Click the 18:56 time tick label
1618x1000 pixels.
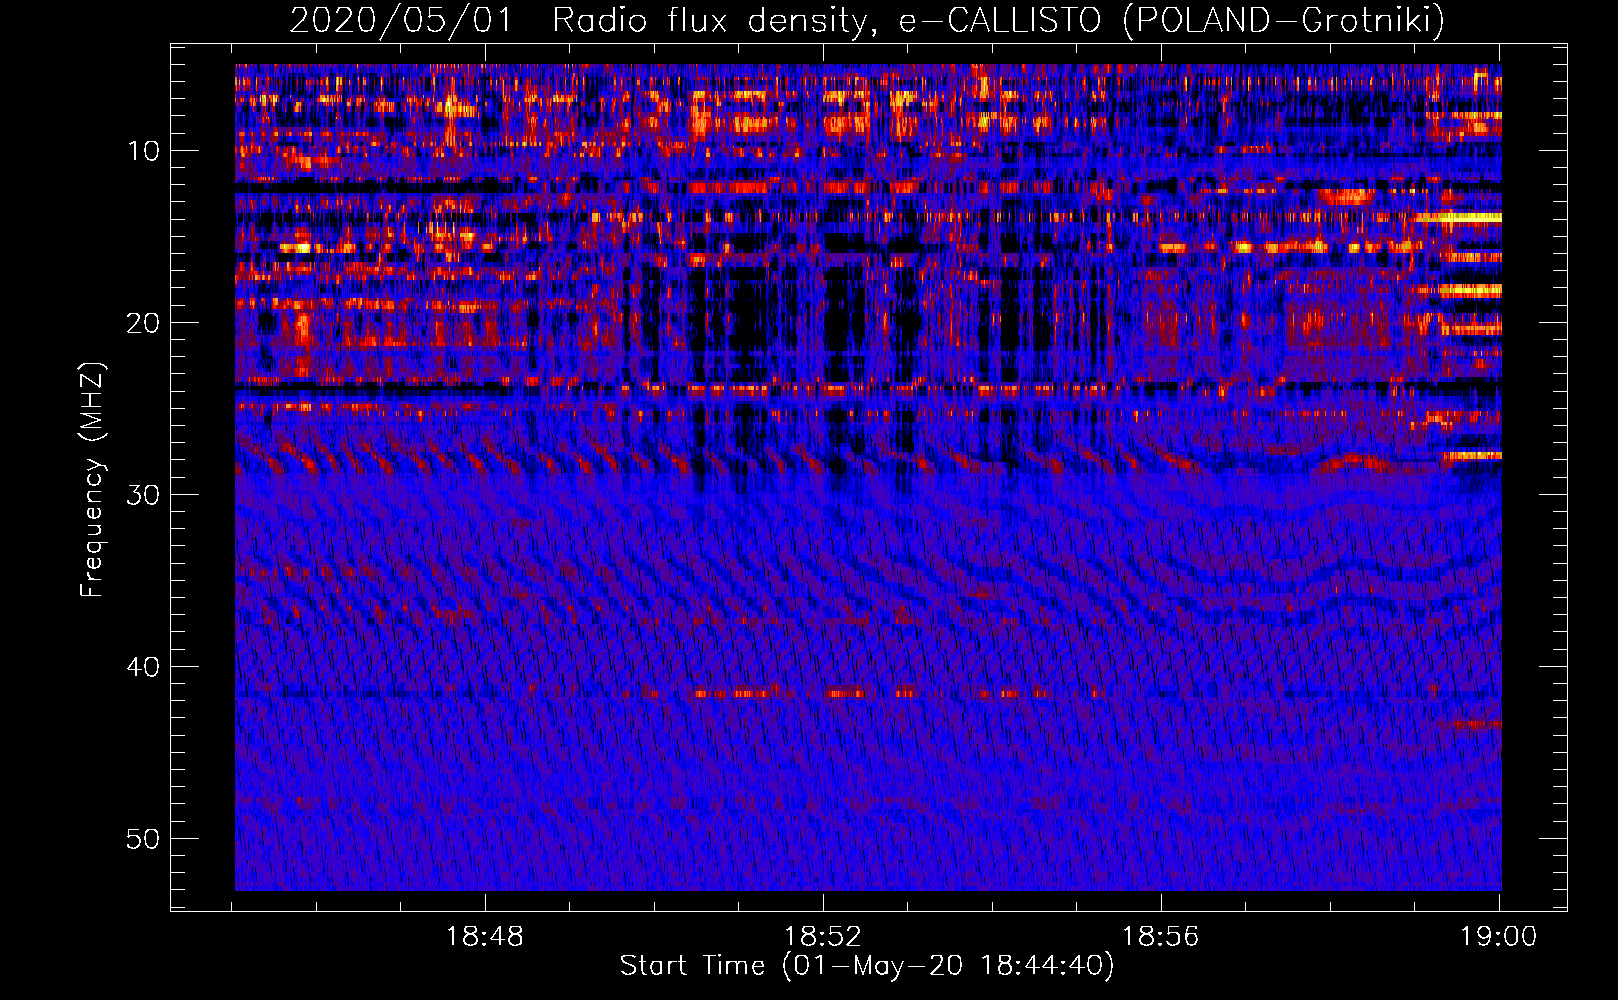[x=1161, y=937]
